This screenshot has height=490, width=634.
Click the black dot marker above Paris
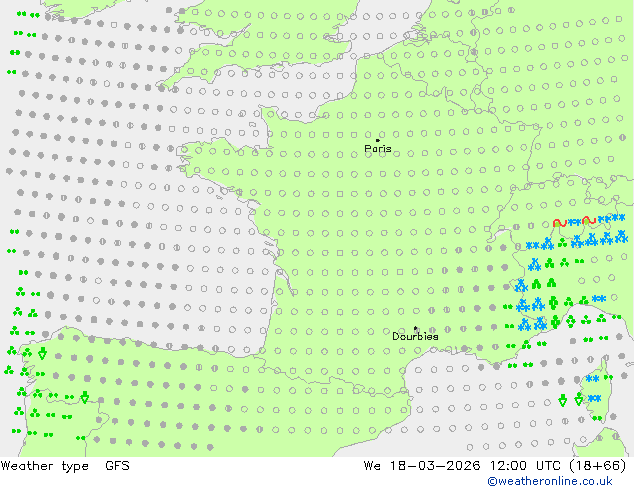(378, 140)
